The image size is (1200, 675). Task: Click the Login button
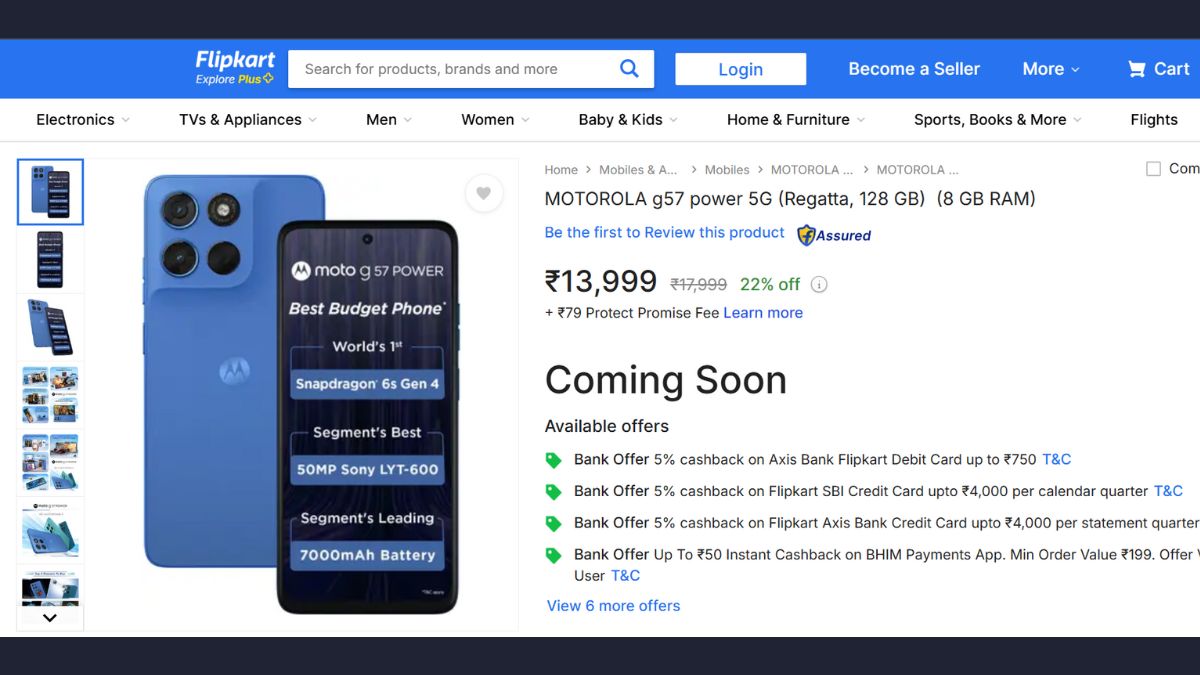[740, 69]
